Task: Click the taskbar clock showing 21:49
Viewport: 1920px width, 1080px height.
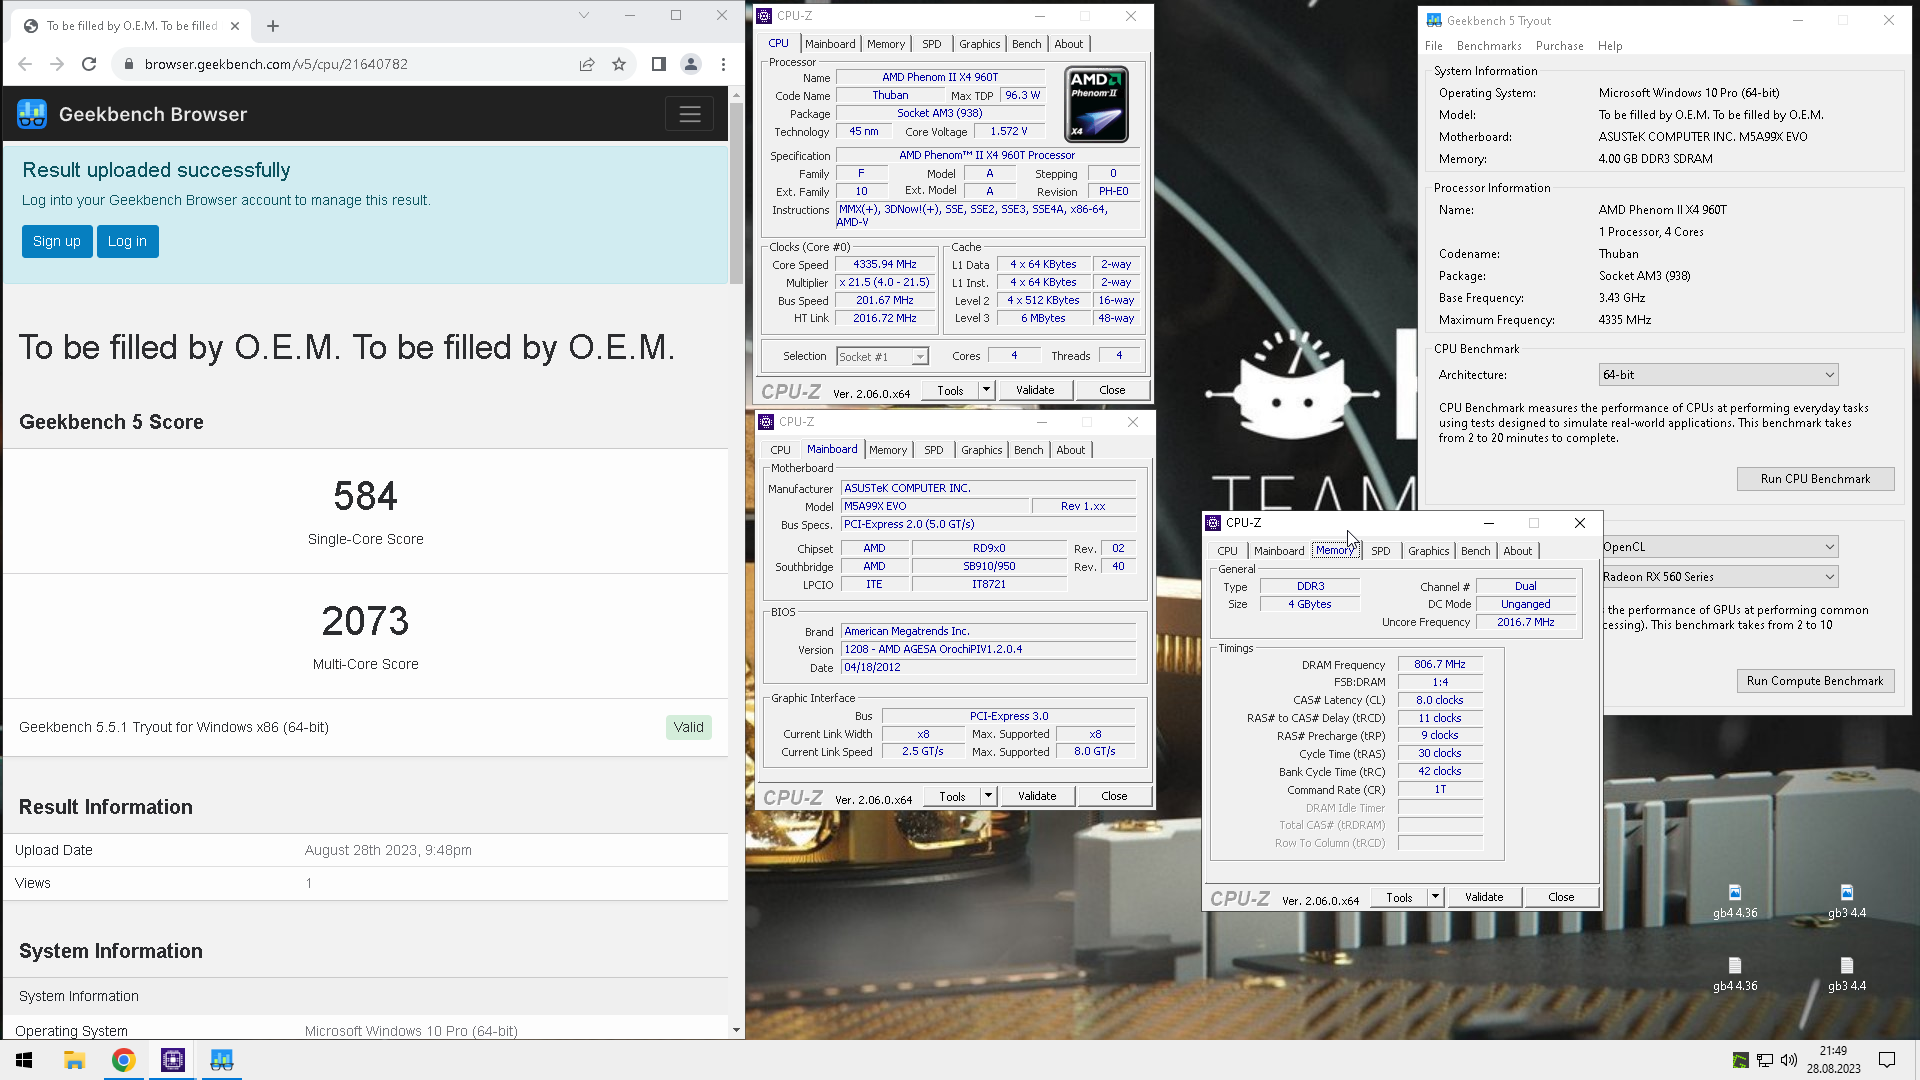Action: point(1833,1060)
